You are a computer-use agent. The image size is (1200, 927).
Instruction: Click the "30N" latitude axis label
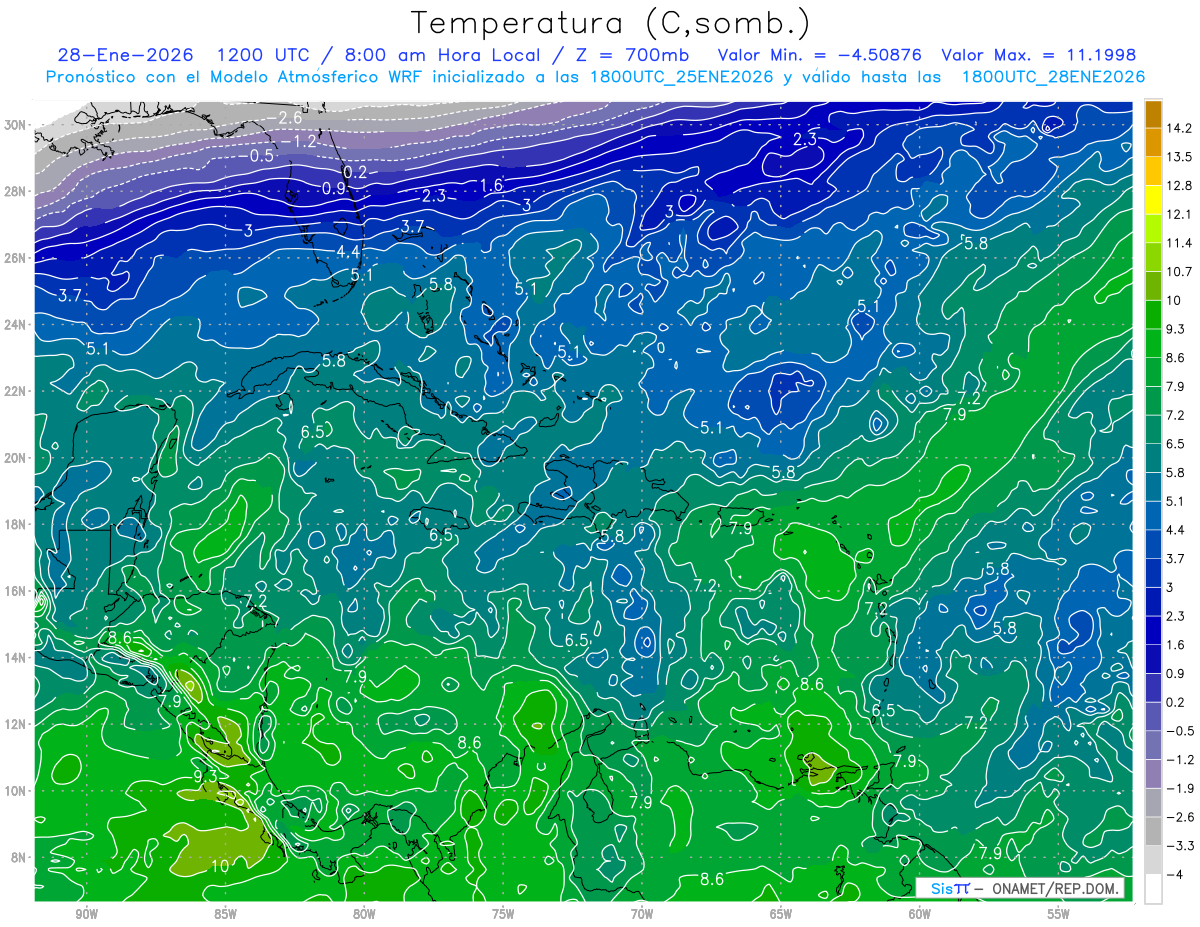(x=15, y=125)
